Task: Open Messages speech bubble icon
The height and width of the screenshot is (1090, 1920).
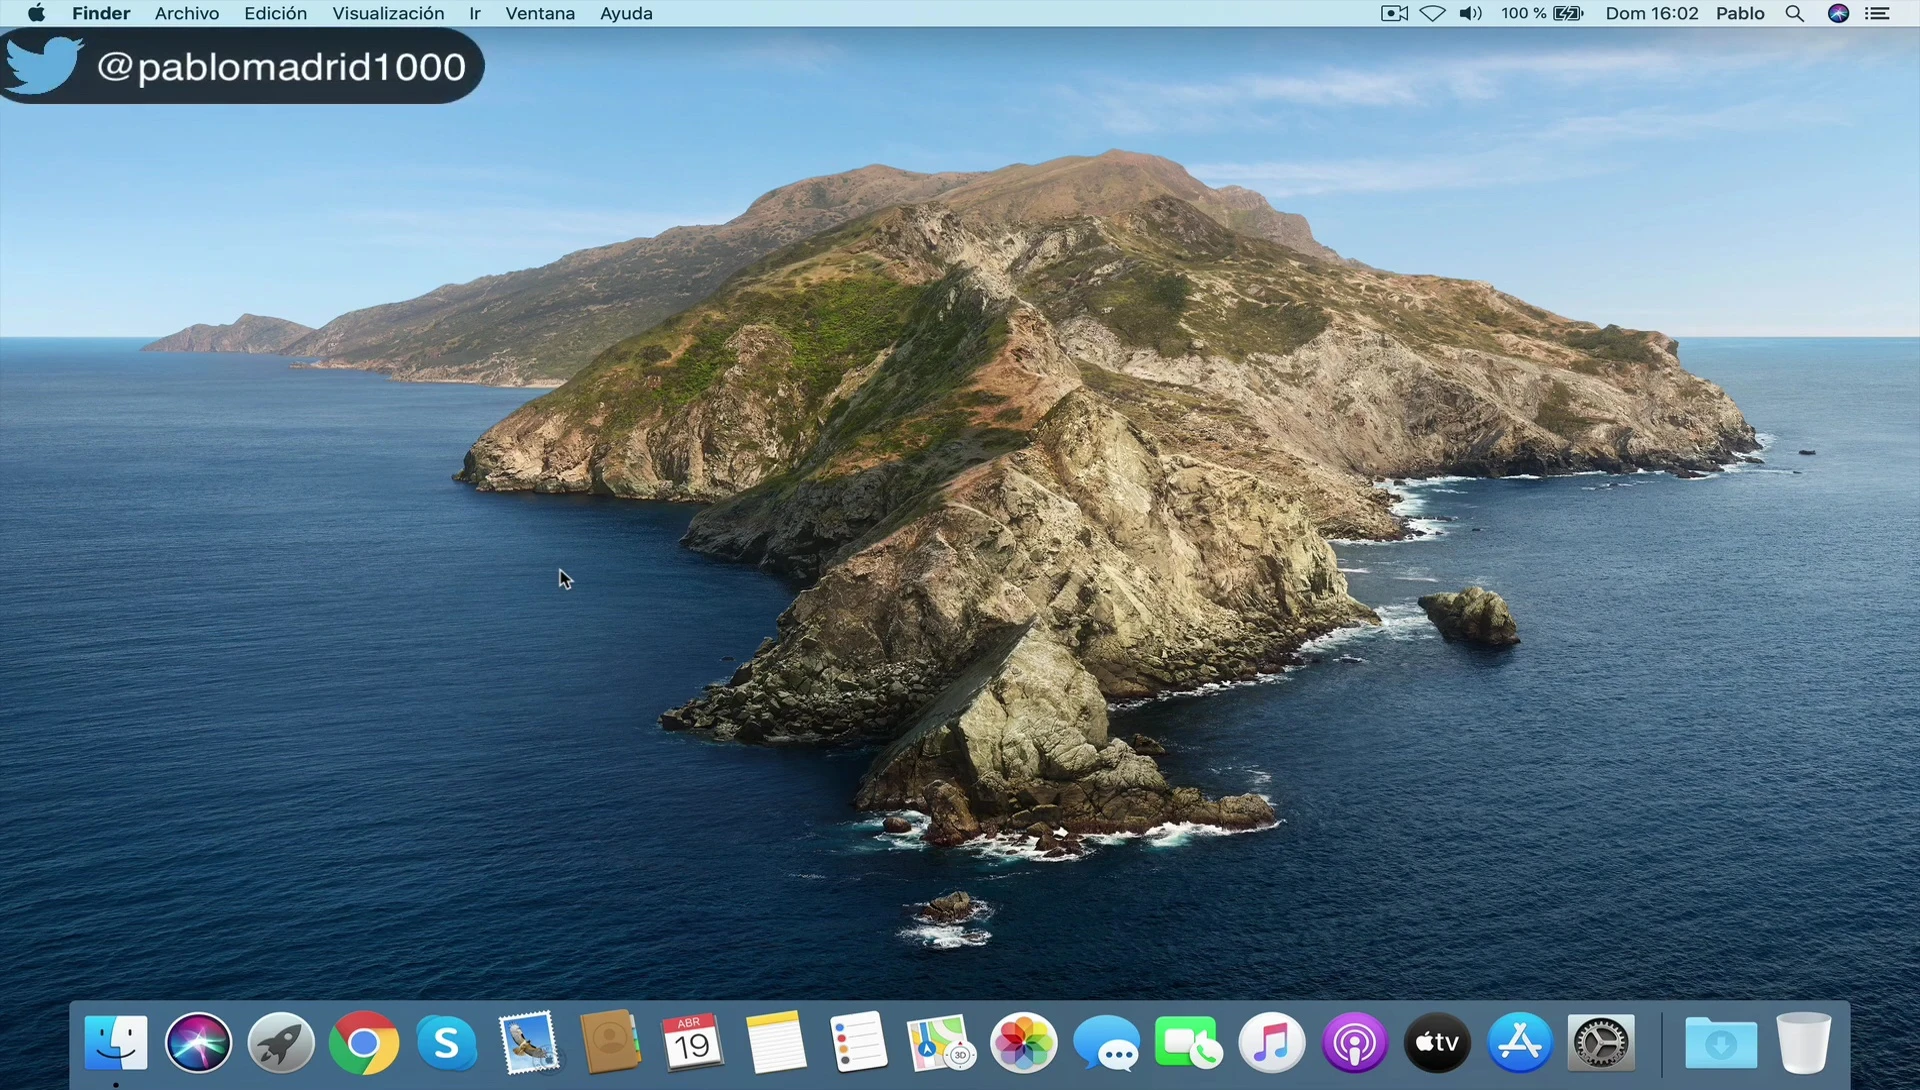Action: point(1107,1043)
